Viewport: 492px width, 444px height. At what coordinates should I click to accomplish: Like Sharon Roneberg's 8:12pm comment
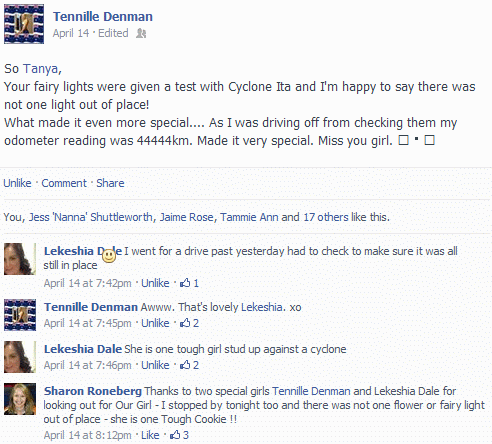tap(150, 435)
